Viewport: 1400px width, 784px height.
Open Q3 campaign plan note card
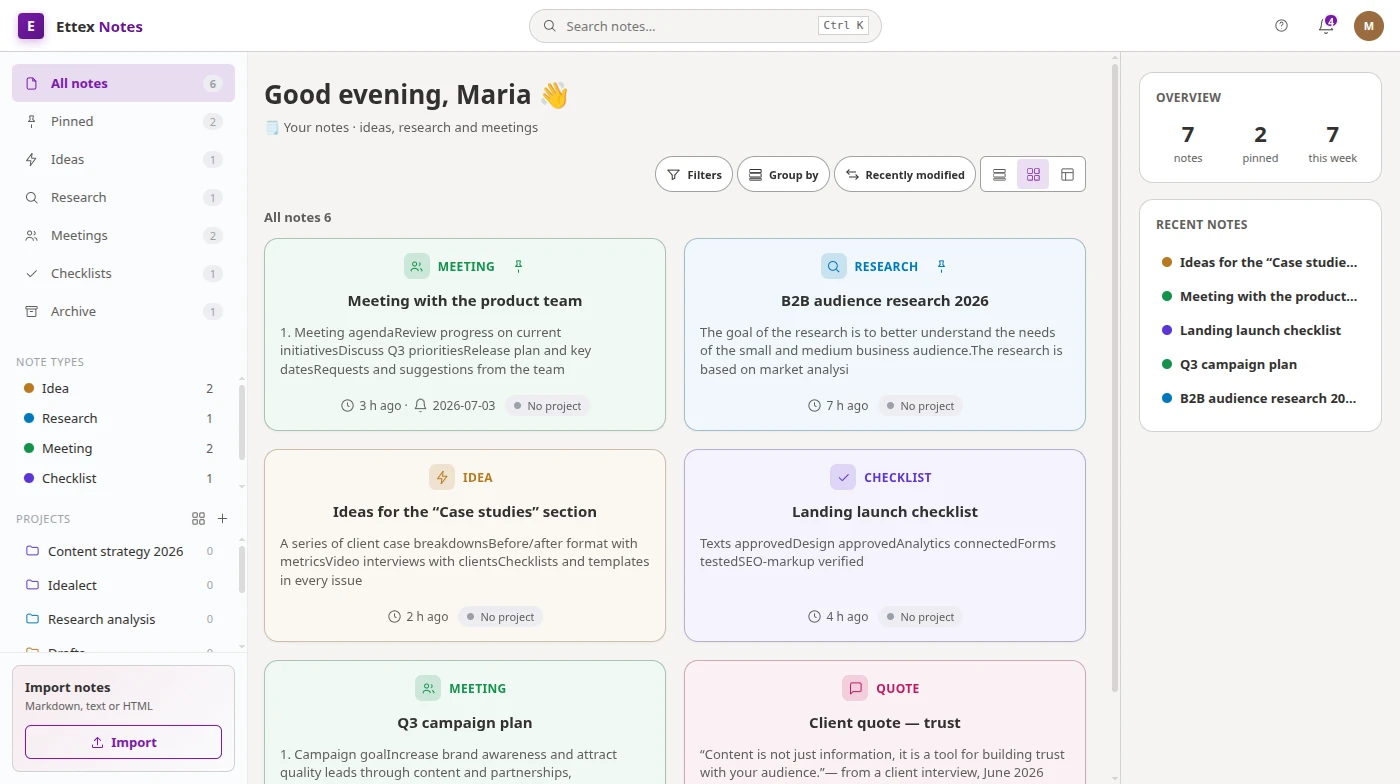tap(465, 722)
